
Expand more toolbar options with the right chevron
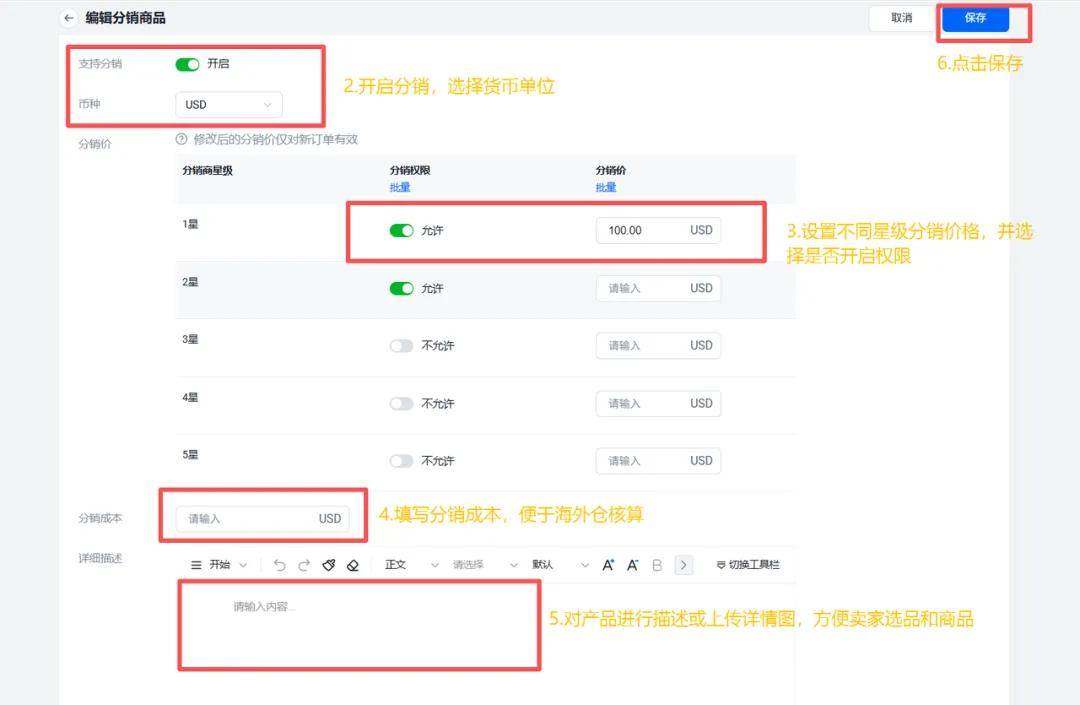(684, 565)
